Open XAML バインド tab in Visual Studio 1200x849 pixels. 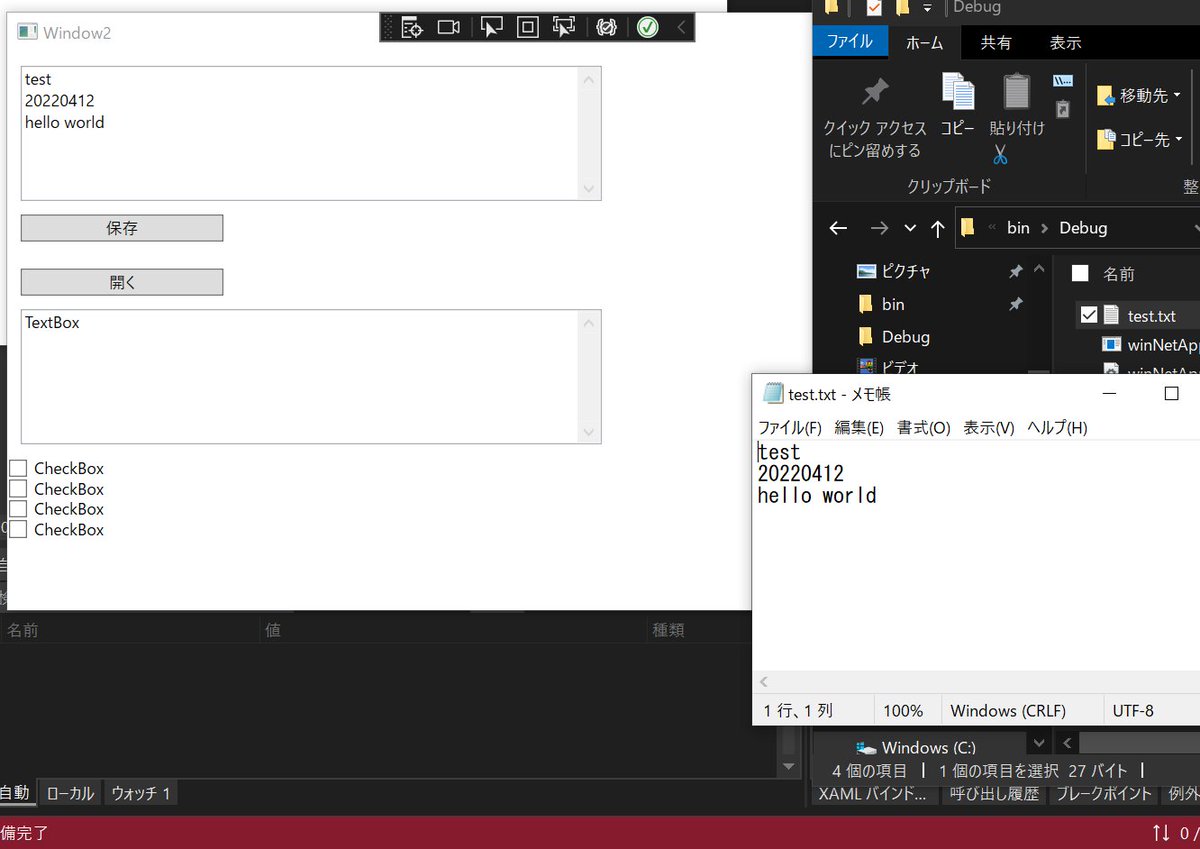click(x=874, y=794)
